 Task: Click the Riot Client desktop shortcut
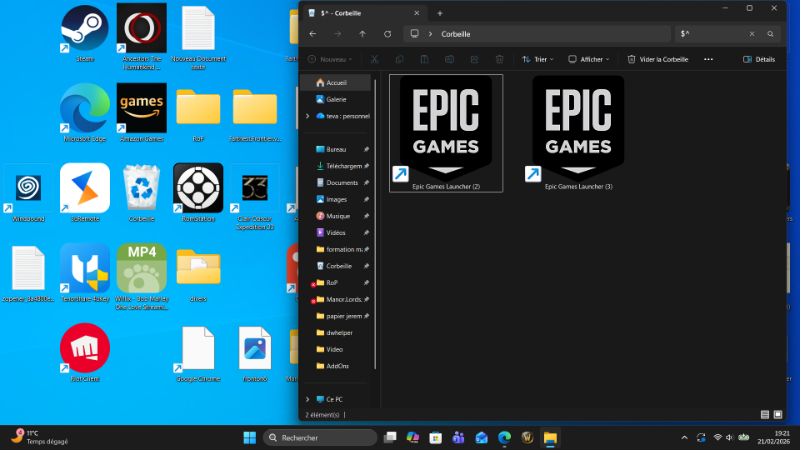(85, 350)
